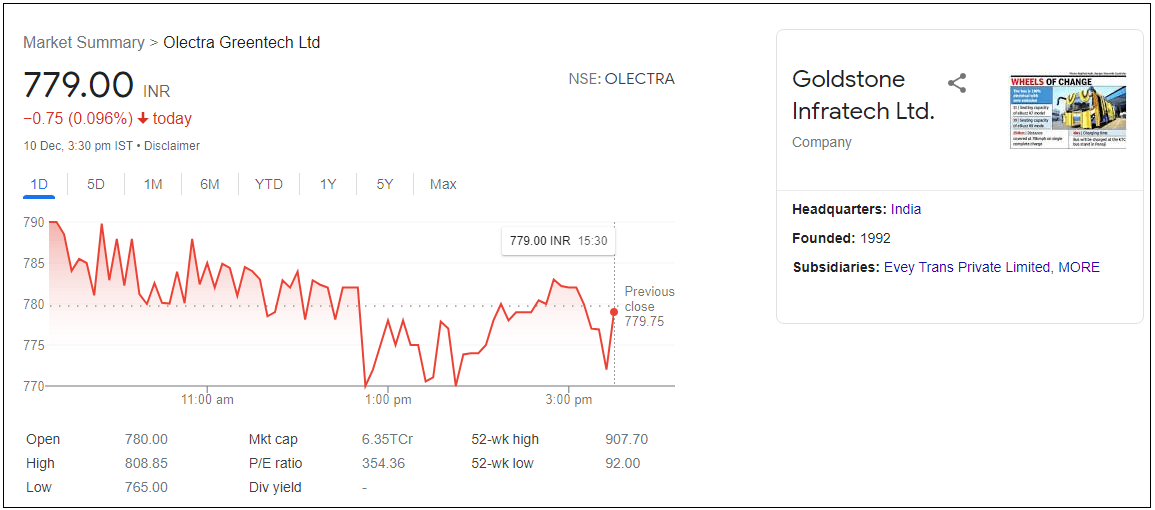Image resolution: width=1155 pixels, height=510 pixels.
Task: Open Evey Trans Private Limited link
Action: coord(966,268)
